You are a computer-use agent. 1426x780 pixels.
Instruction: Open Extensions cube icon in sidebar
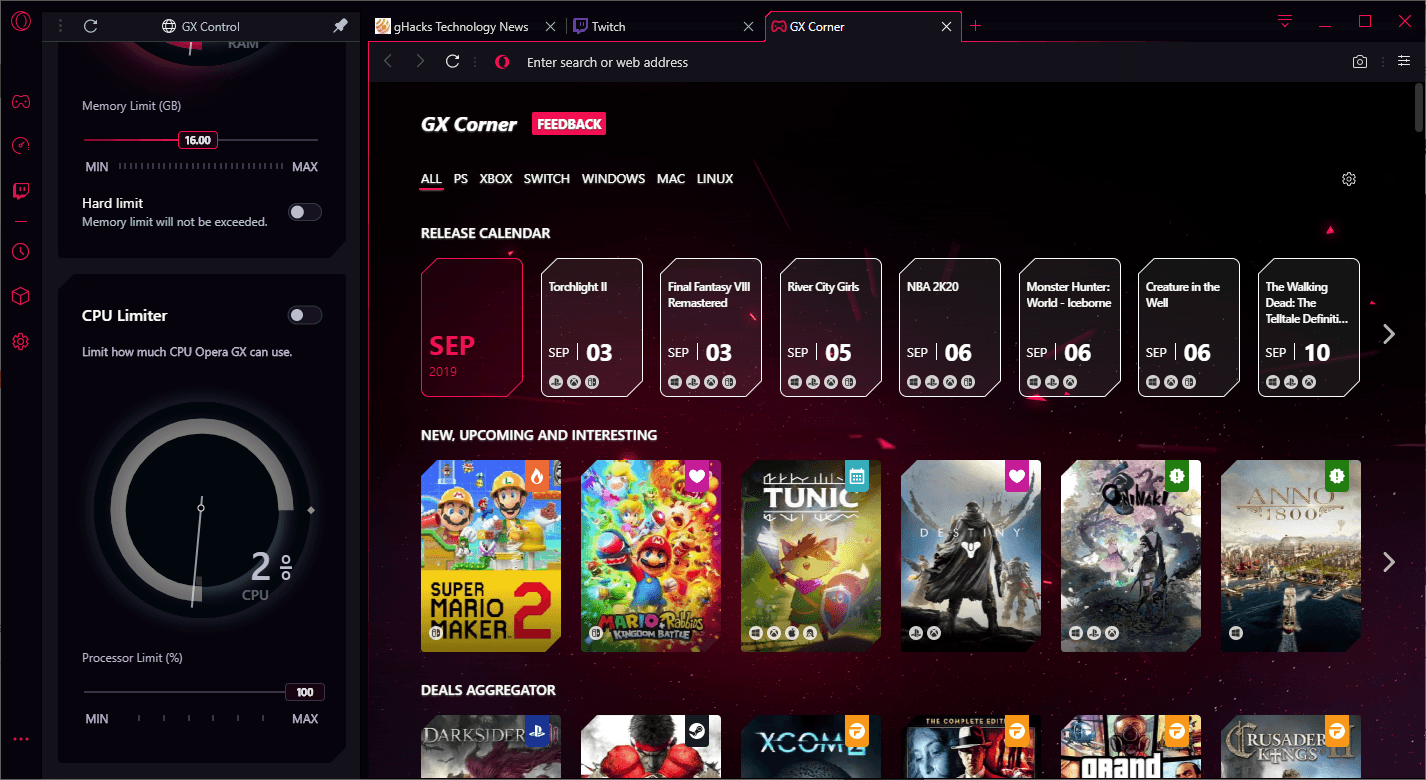(21, 296)
